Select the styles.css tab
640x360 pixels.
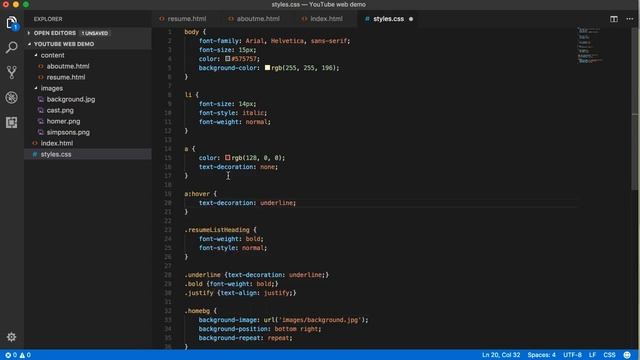(x=388, y=19)
